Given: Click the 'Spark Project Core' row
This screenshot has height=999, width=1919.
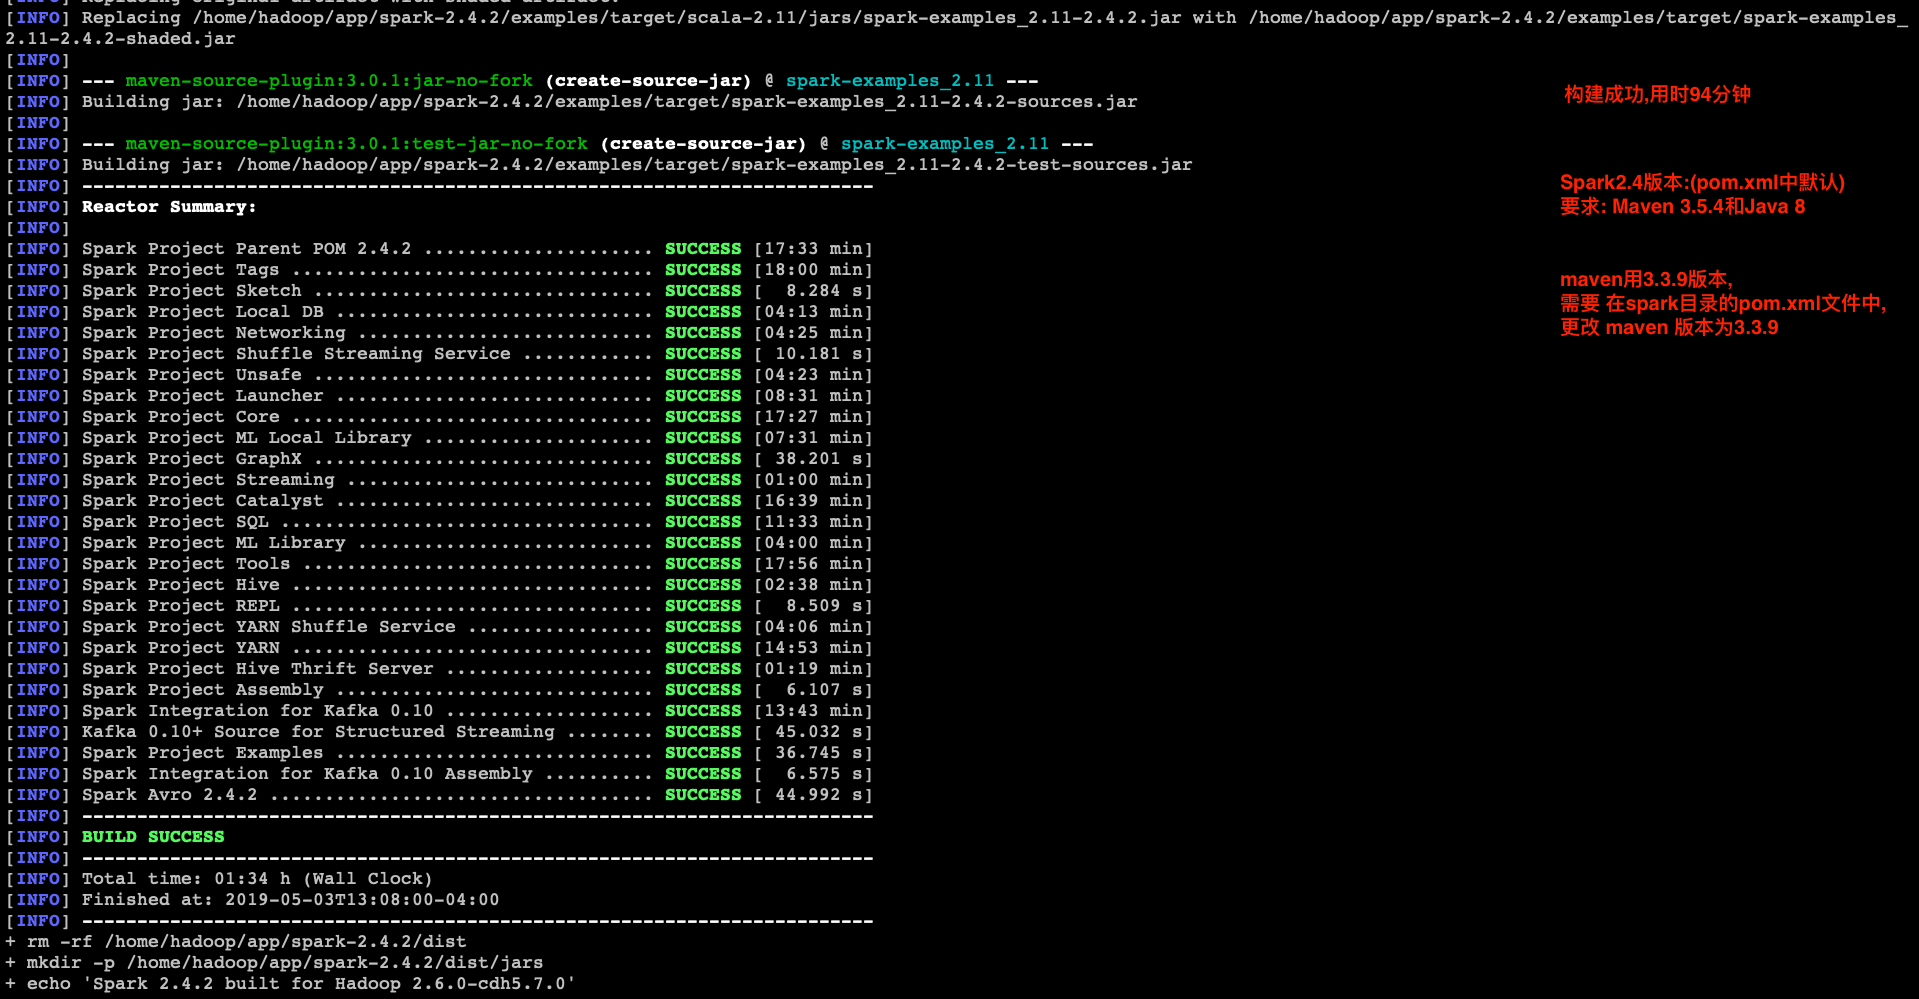Looking at the screenshot, I should pyautogui.click(x=440, y=417).
